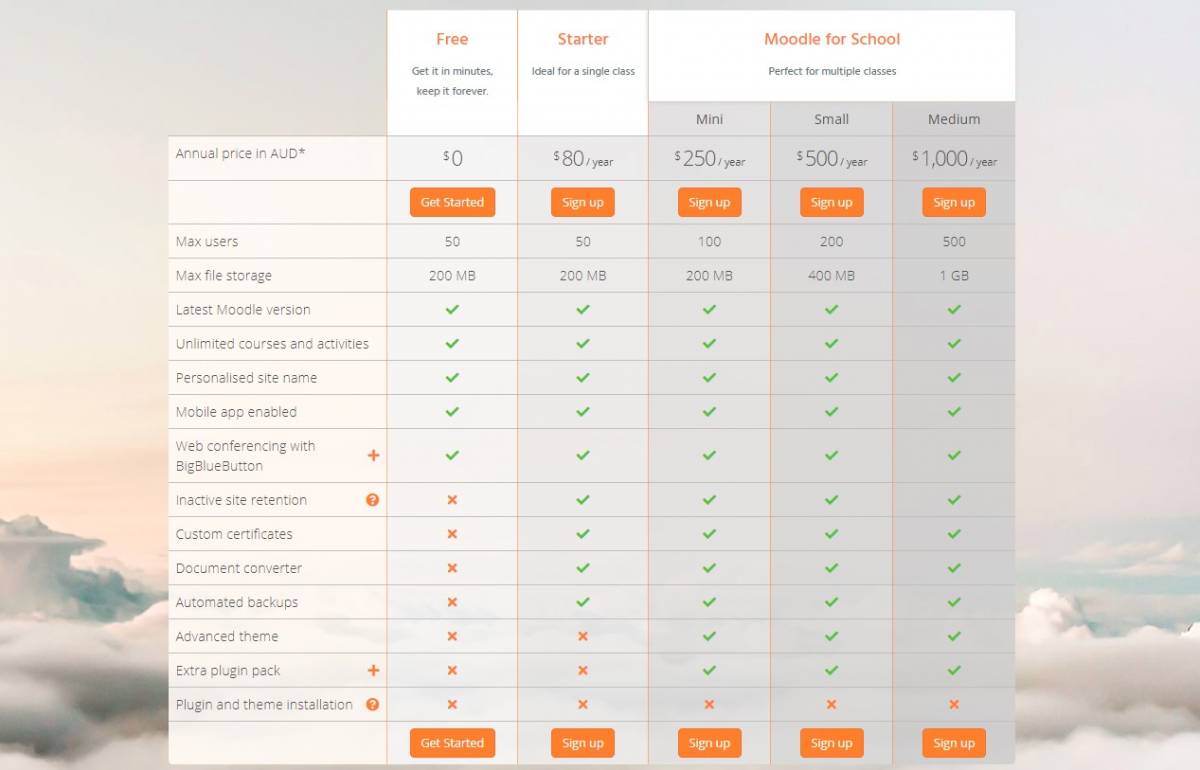Select the Moodle for School heading
Image resolution: width=1200 pixels, height=770 pixels.
(x=832, y=39)
